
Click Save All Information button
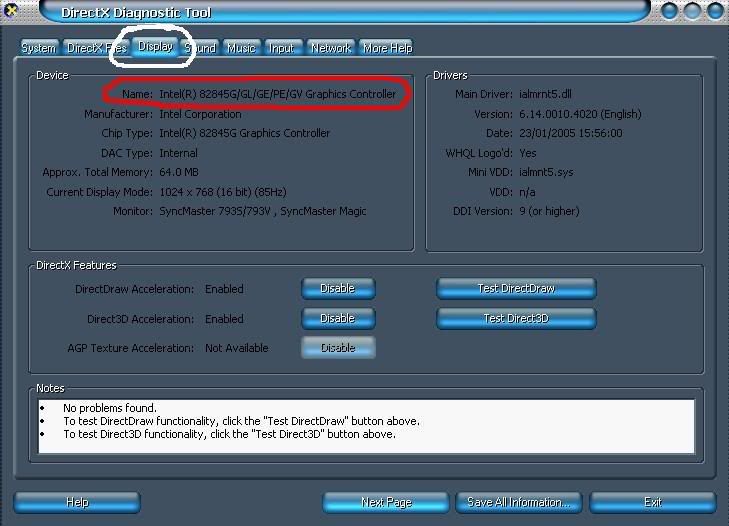pos(518,502)
